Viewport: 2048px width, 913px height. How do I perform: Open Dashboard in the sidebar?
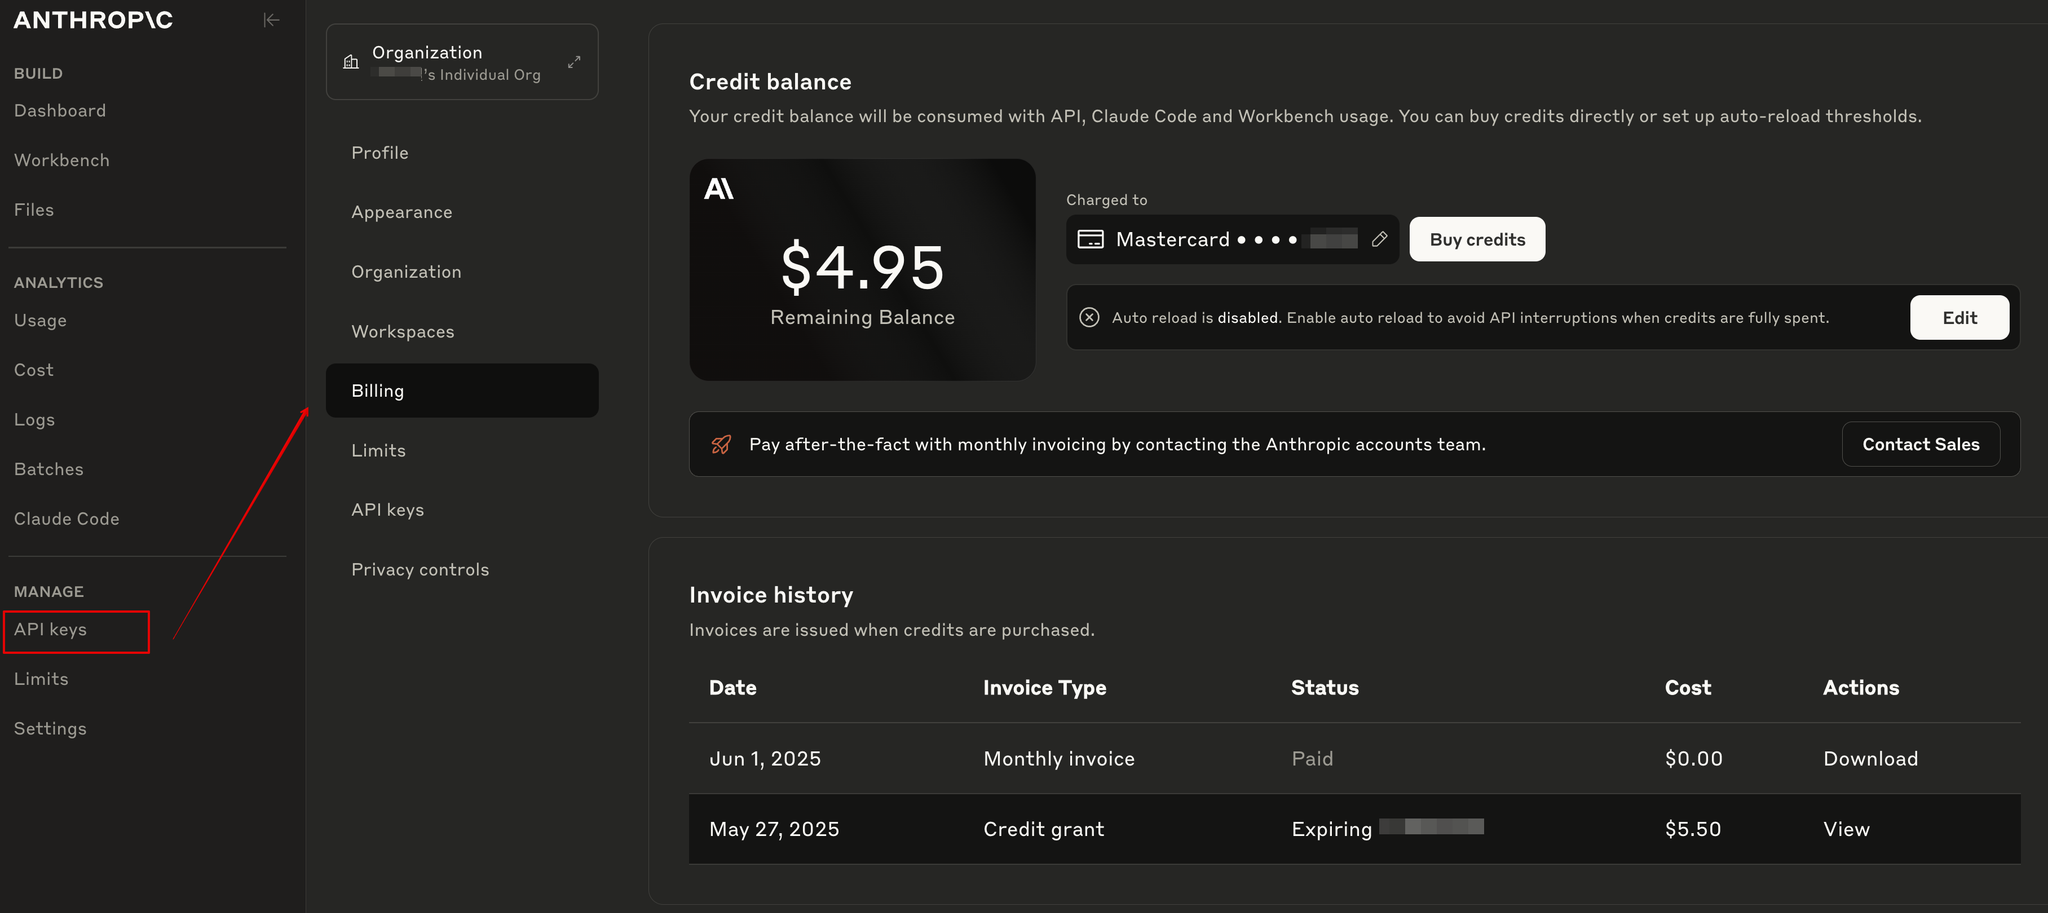tap(60, 111)
